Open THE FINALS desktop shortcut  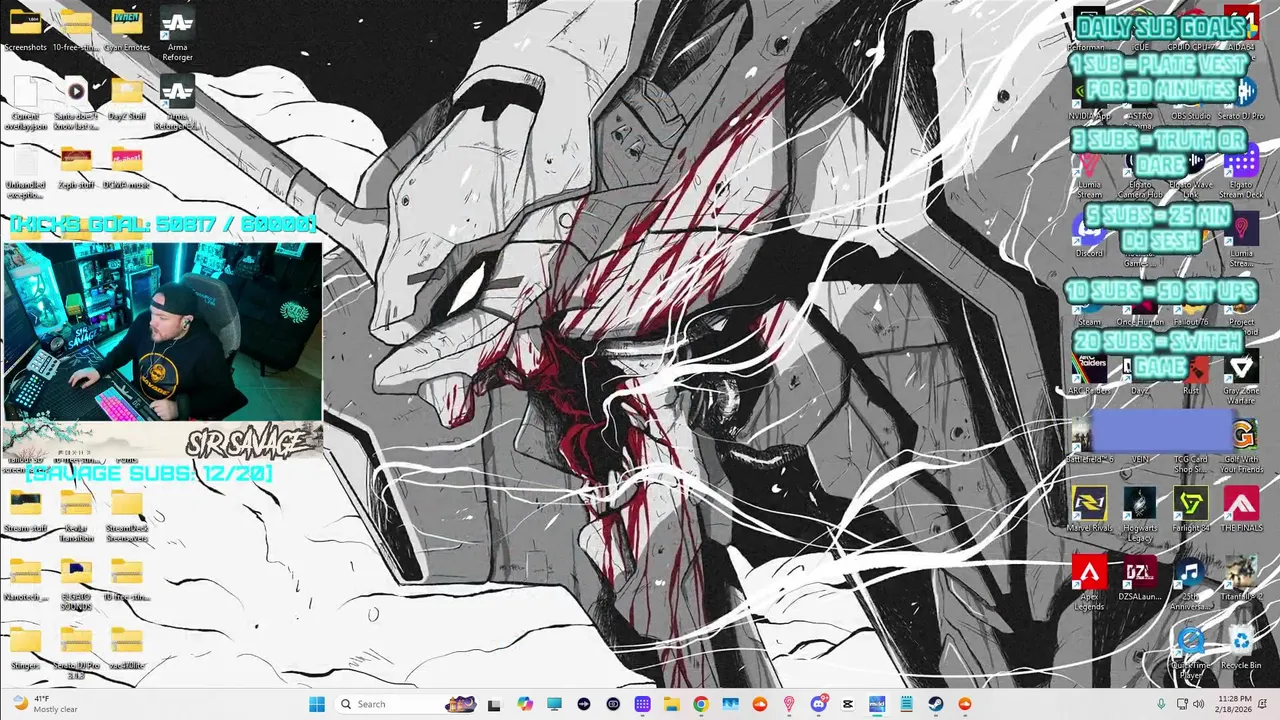1241,510
